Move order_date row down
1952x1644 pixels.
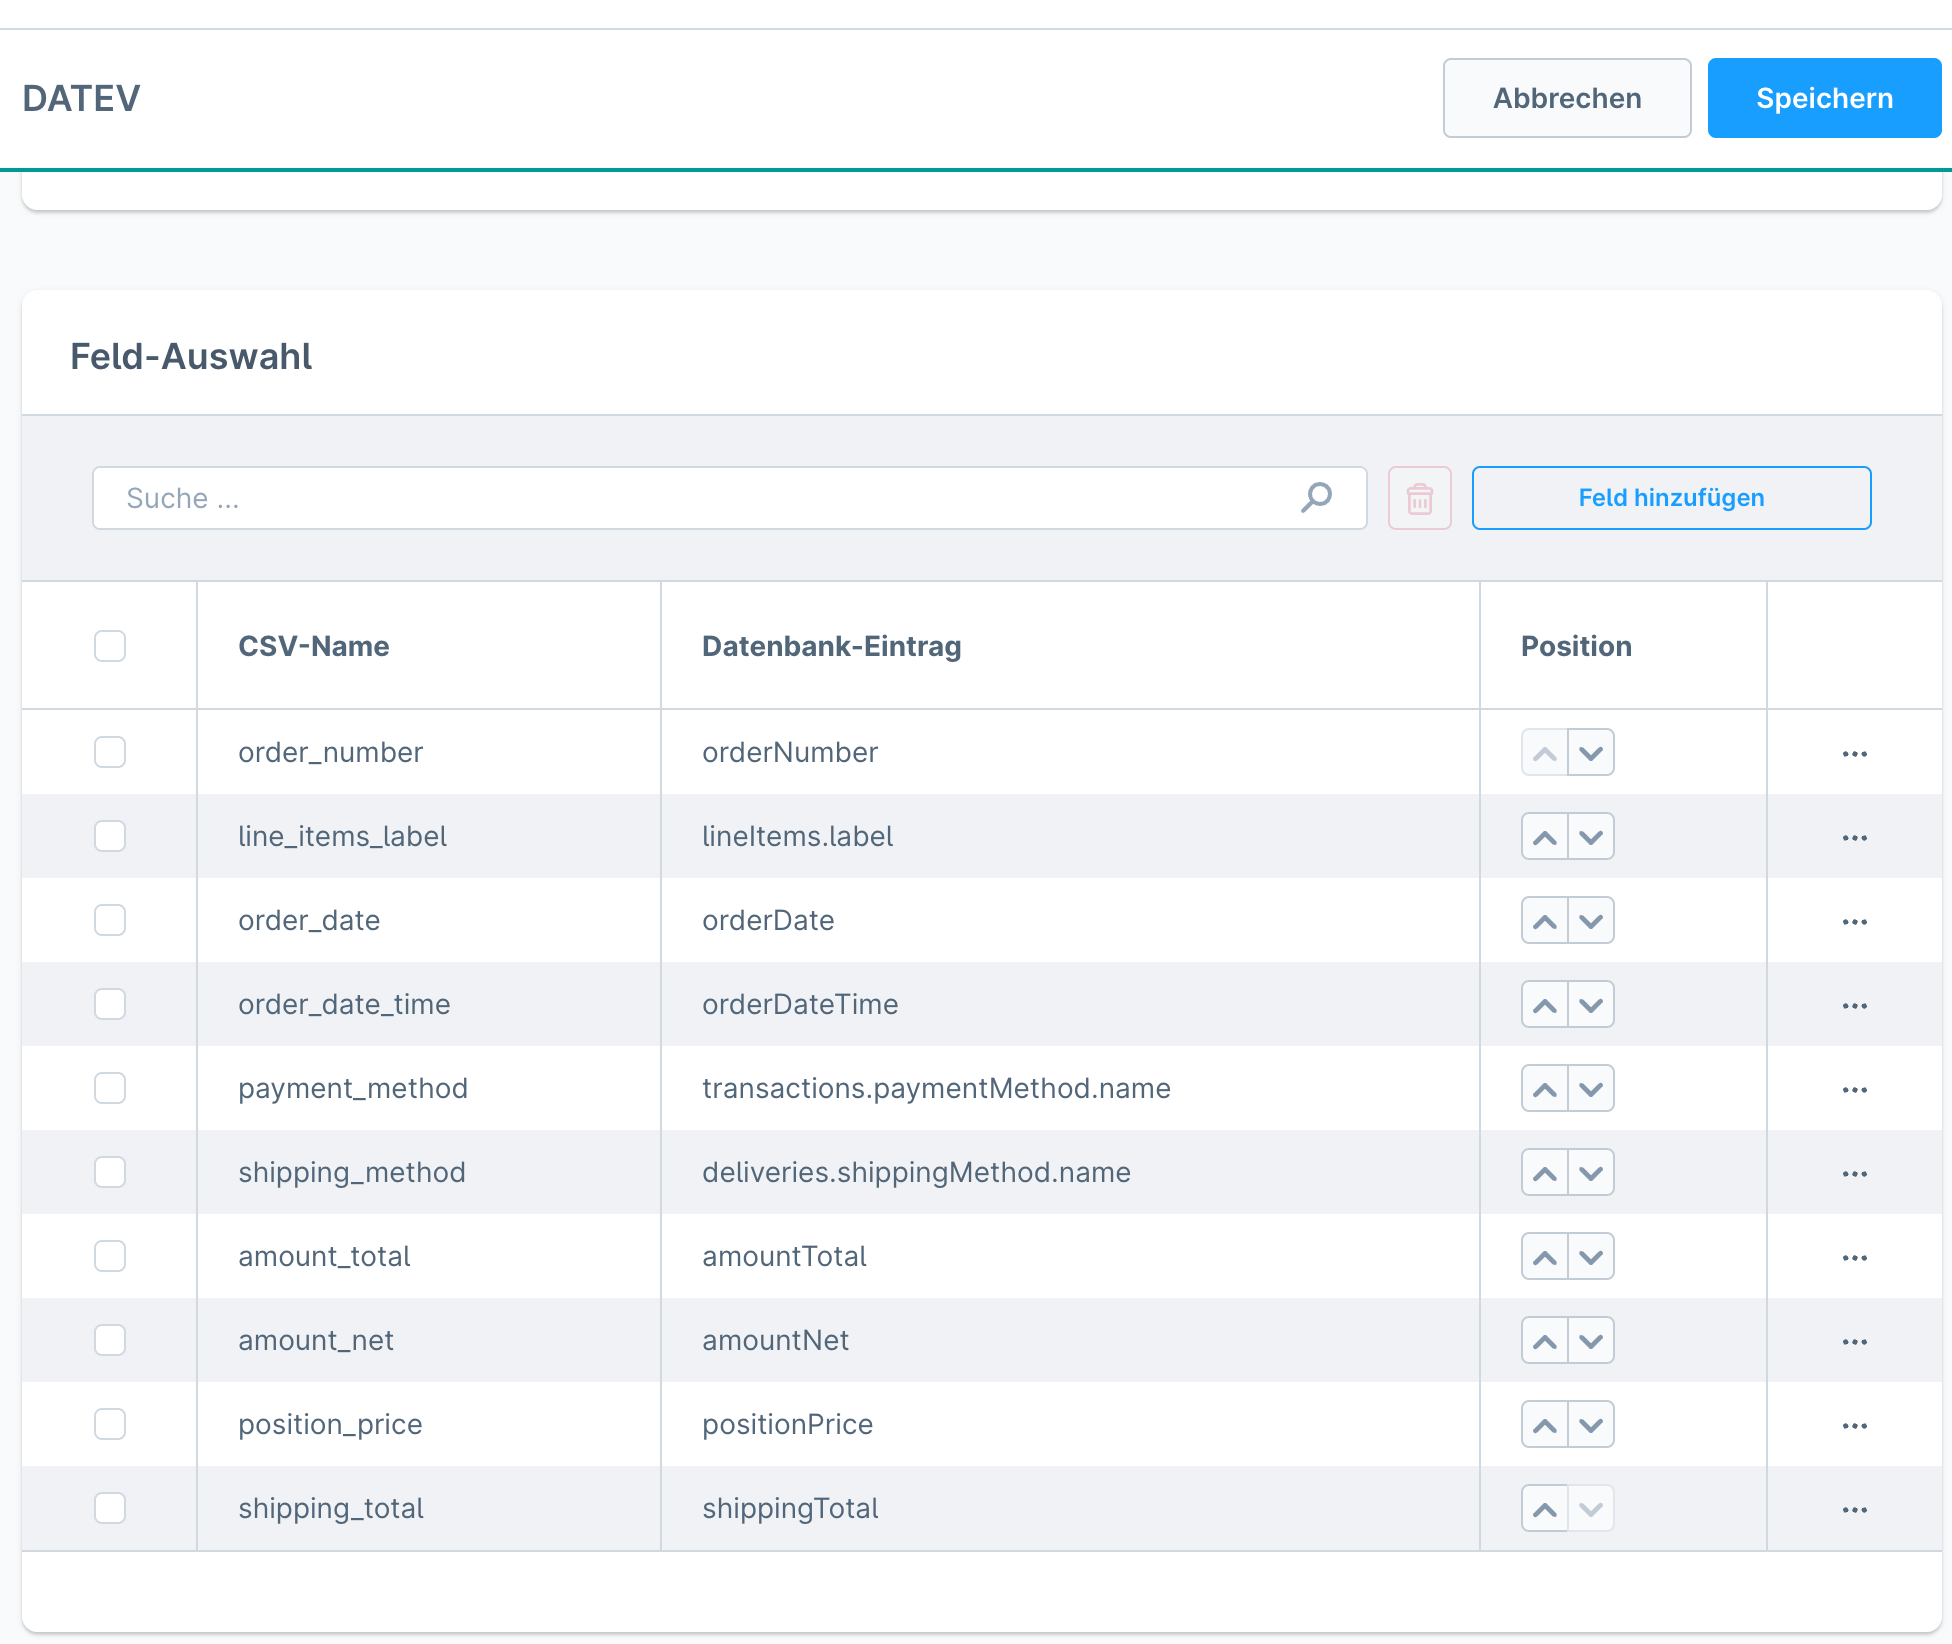click(x=1591, y=920)
